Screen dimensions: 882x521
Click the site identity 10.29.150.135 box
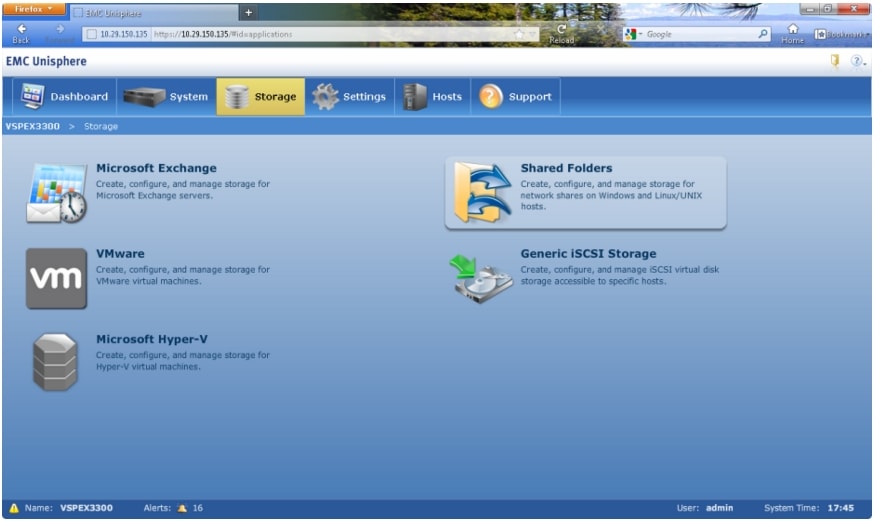[x=118, y=34]
